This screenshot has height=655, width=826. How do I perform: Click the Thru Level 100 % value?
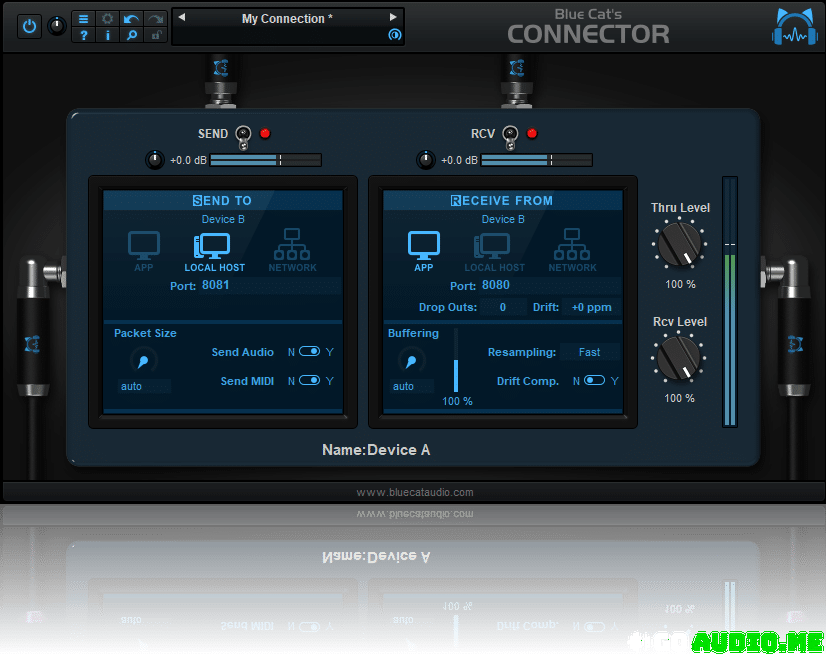point(680,285)
